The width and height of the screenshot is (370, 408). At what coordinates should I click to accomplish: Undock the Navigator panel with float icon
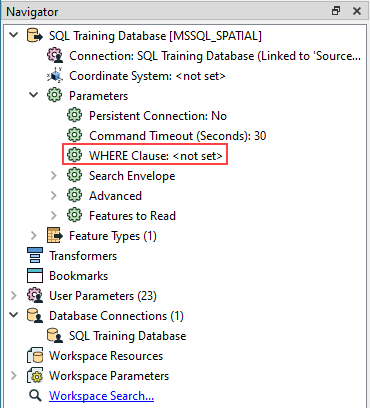point(336,11)
